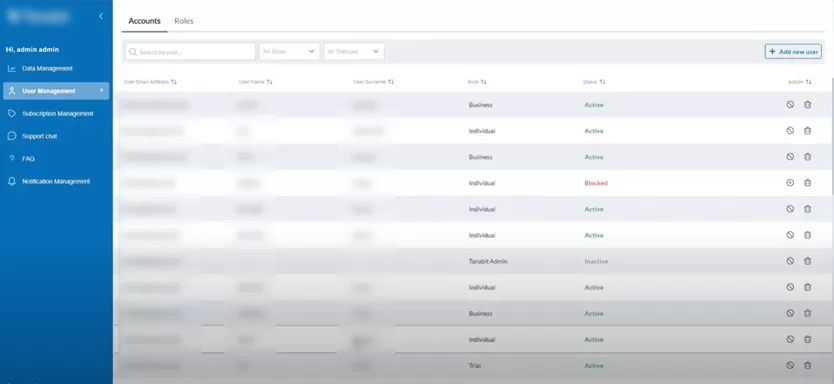Collapse the sidebar with the chevron arrow
834x384 pixels.
(101, 16)
